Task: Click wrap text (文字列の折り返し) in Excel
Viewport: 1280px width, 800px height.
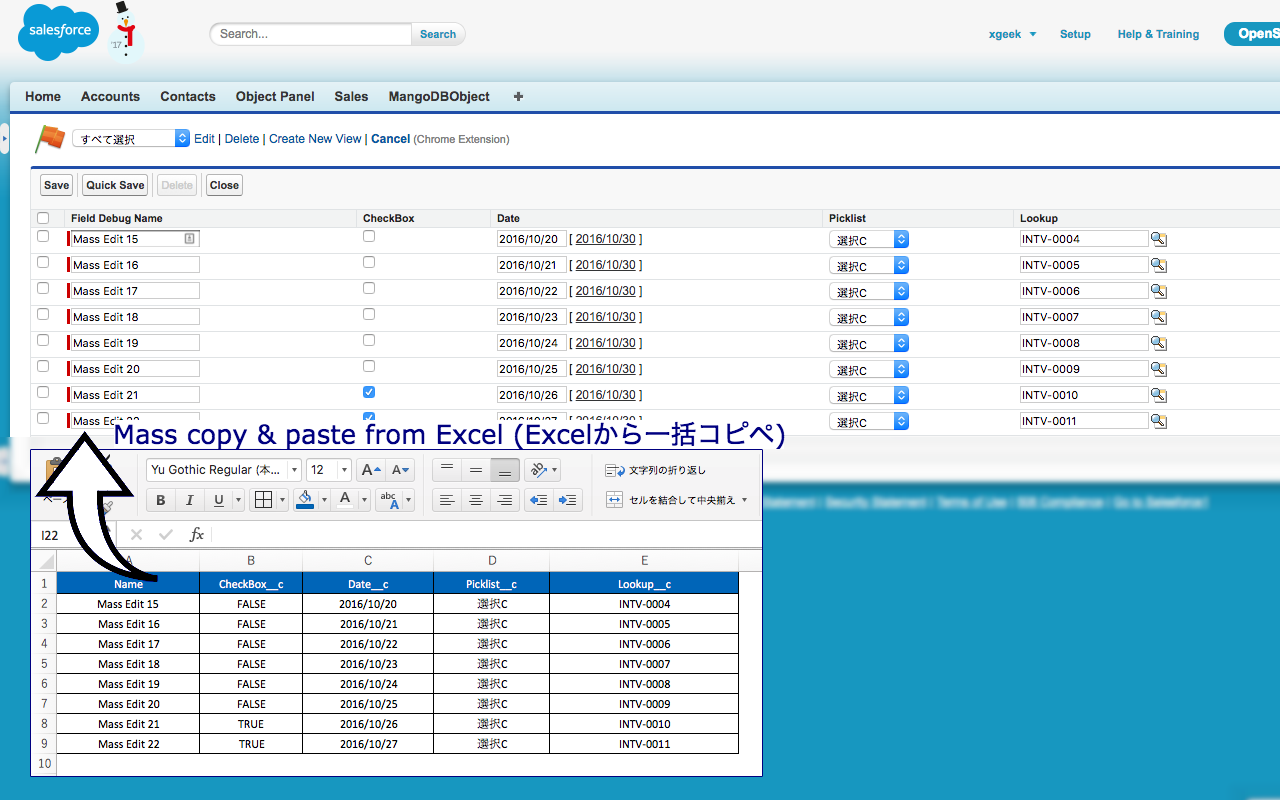Action: 656,470
